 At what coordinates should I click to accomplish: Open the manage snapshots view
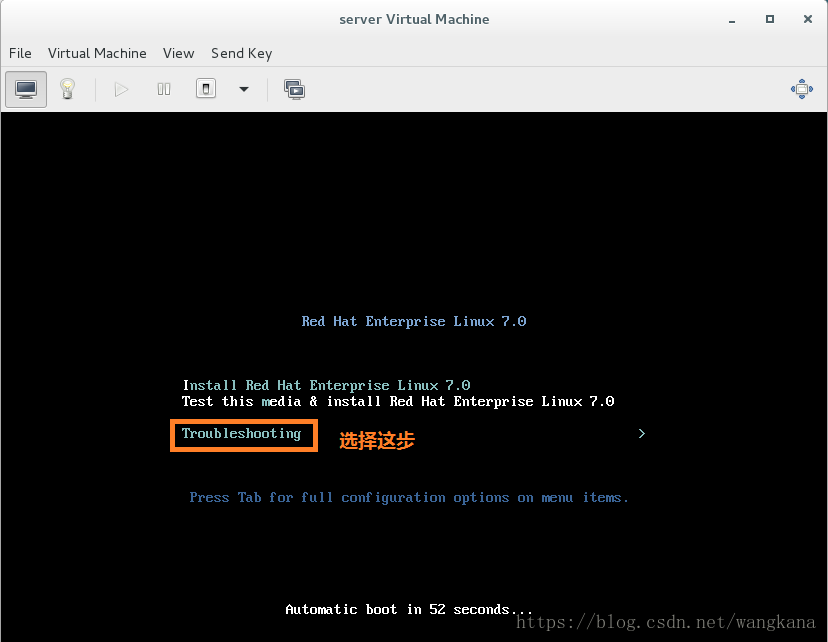tap(294, 89)
